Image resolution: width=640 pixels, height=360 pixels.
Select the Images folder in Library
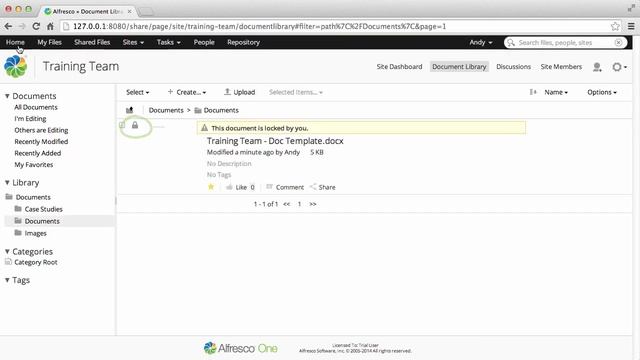point(36,233)
